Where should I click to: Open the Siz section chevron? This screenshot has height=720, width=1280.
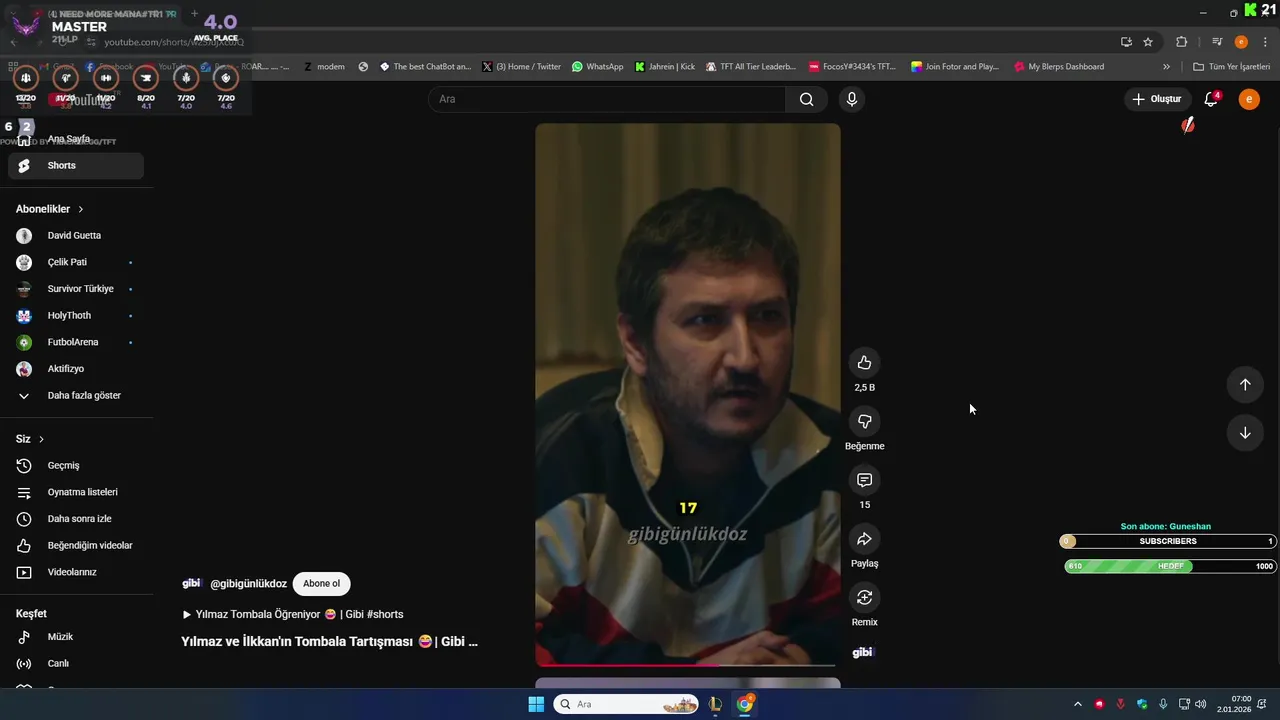click(x=41, y=439)
